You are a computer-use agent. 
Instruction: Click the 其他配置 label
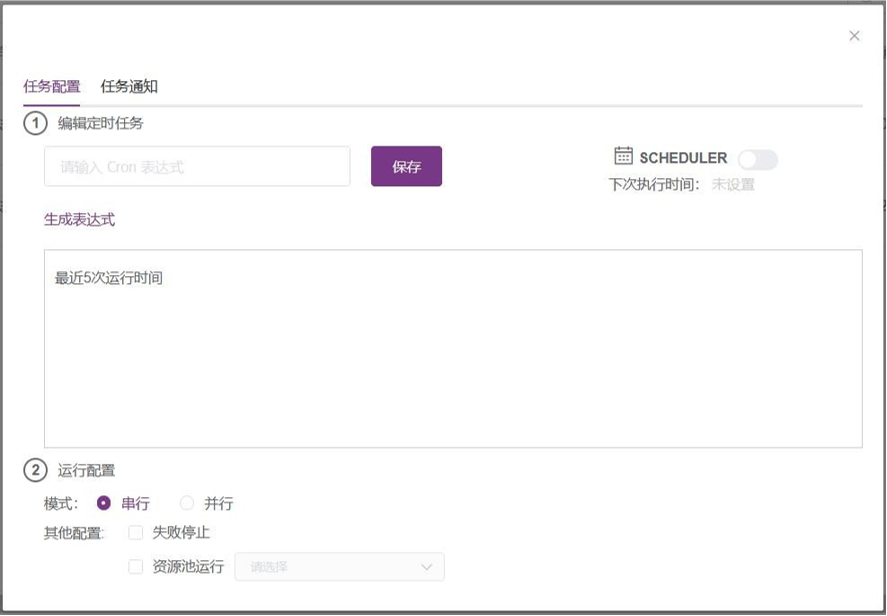[74, 533]
